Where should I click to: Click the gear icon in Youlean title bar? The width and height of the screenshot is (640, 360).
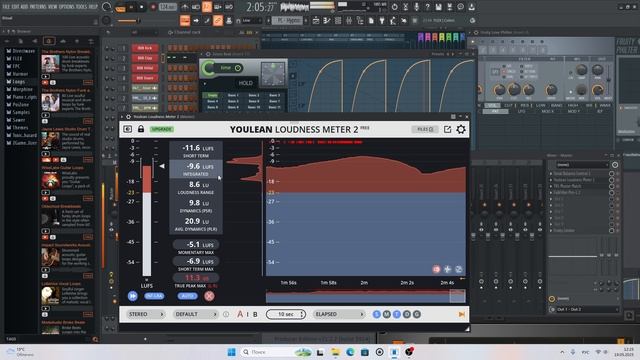pos(128,117)
